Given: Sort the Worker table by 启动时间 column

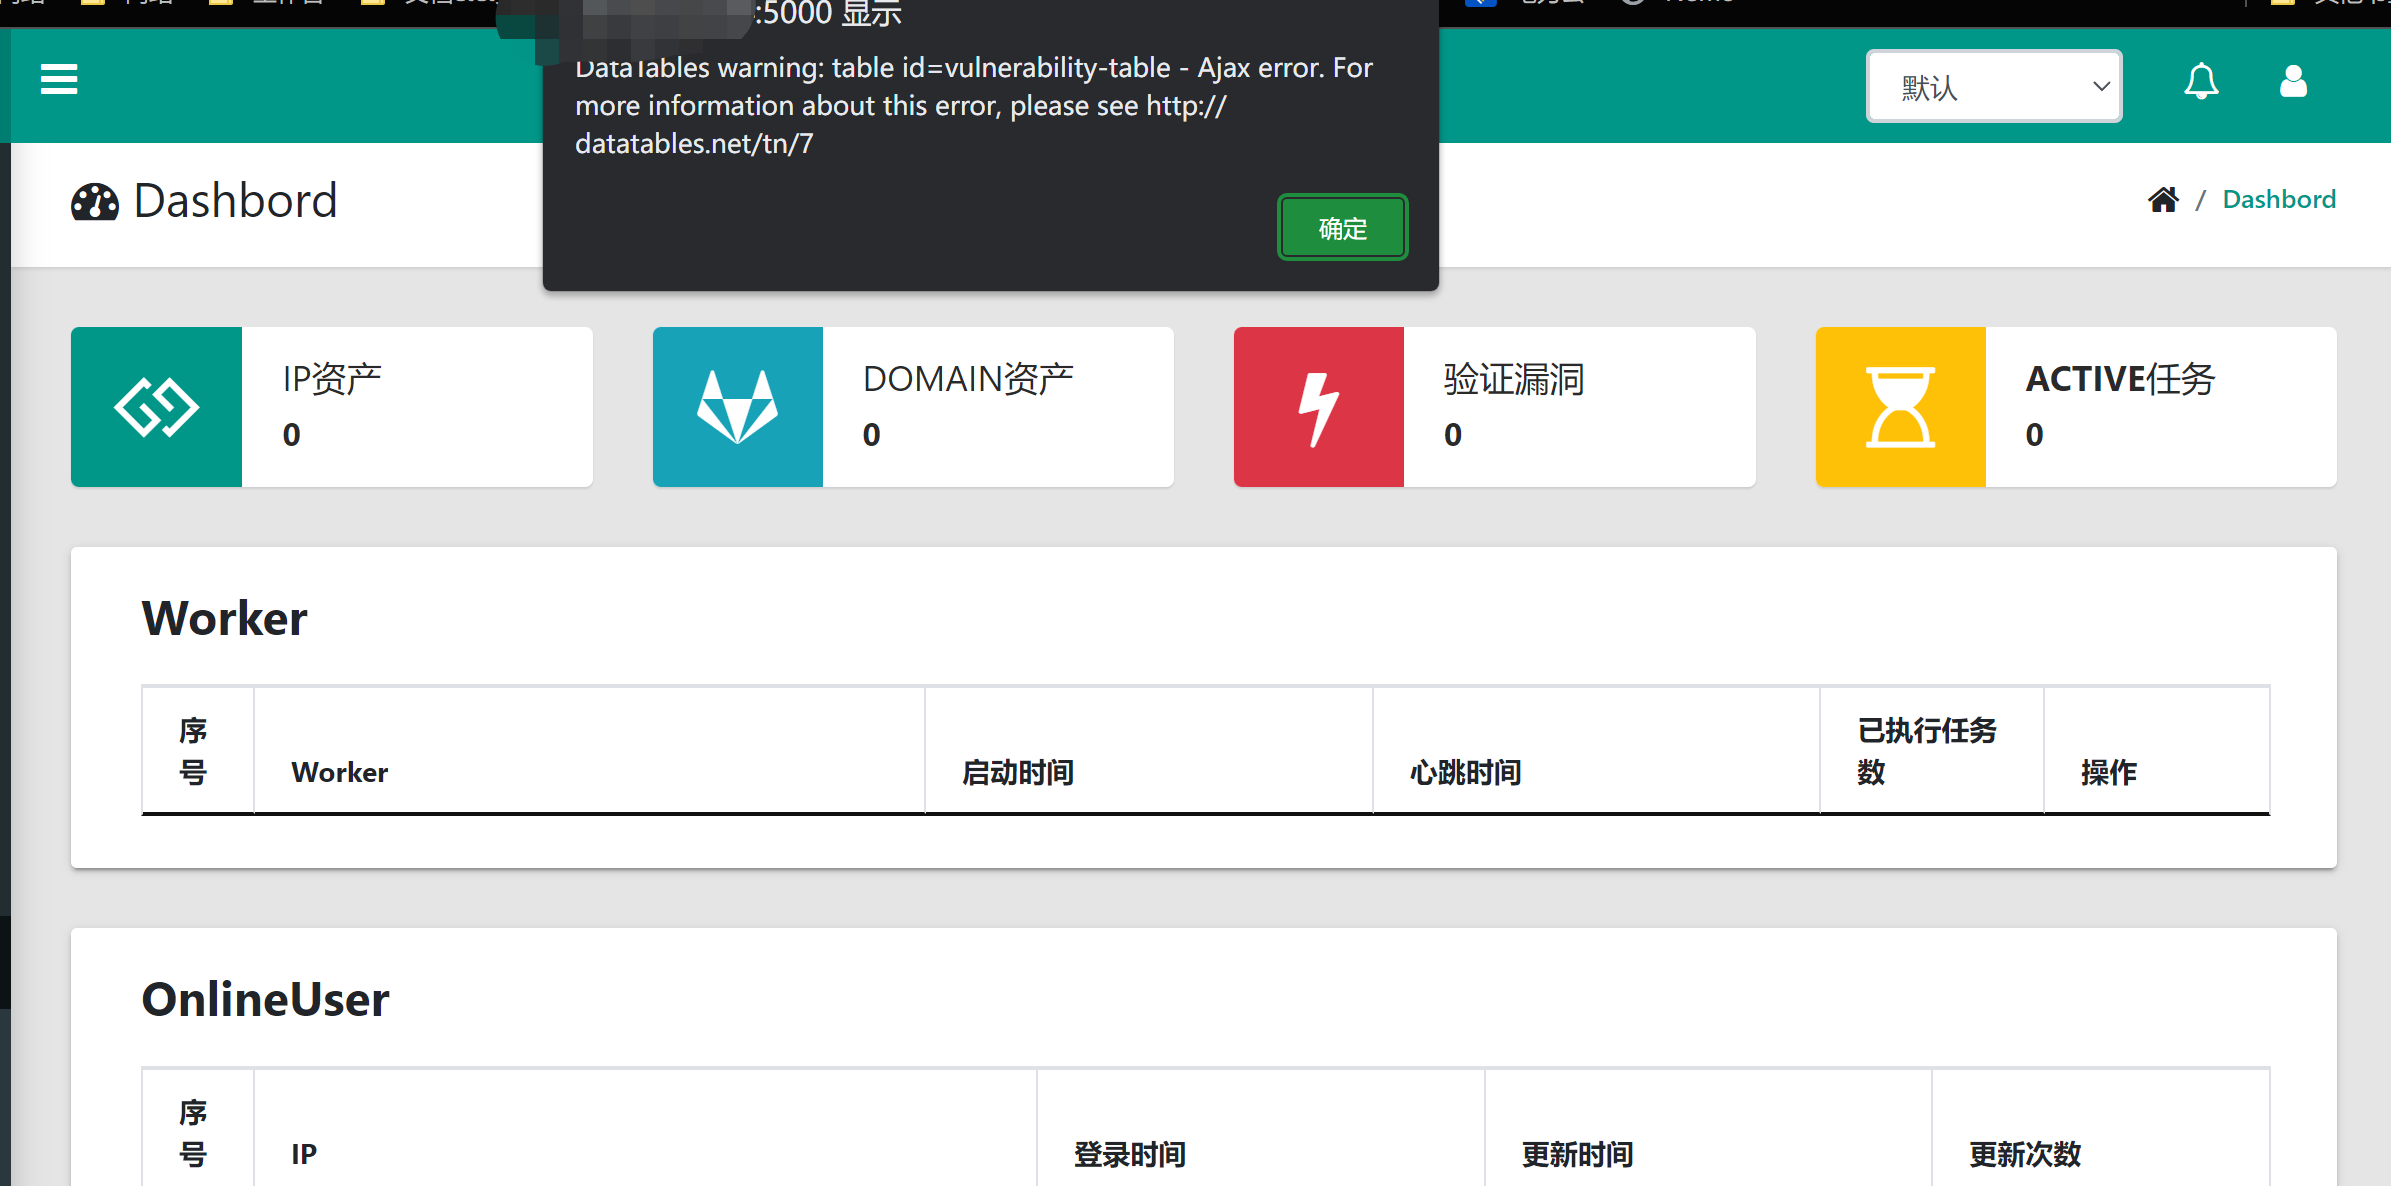Looking at the screenshot, I should click(x=1017, y=772).
